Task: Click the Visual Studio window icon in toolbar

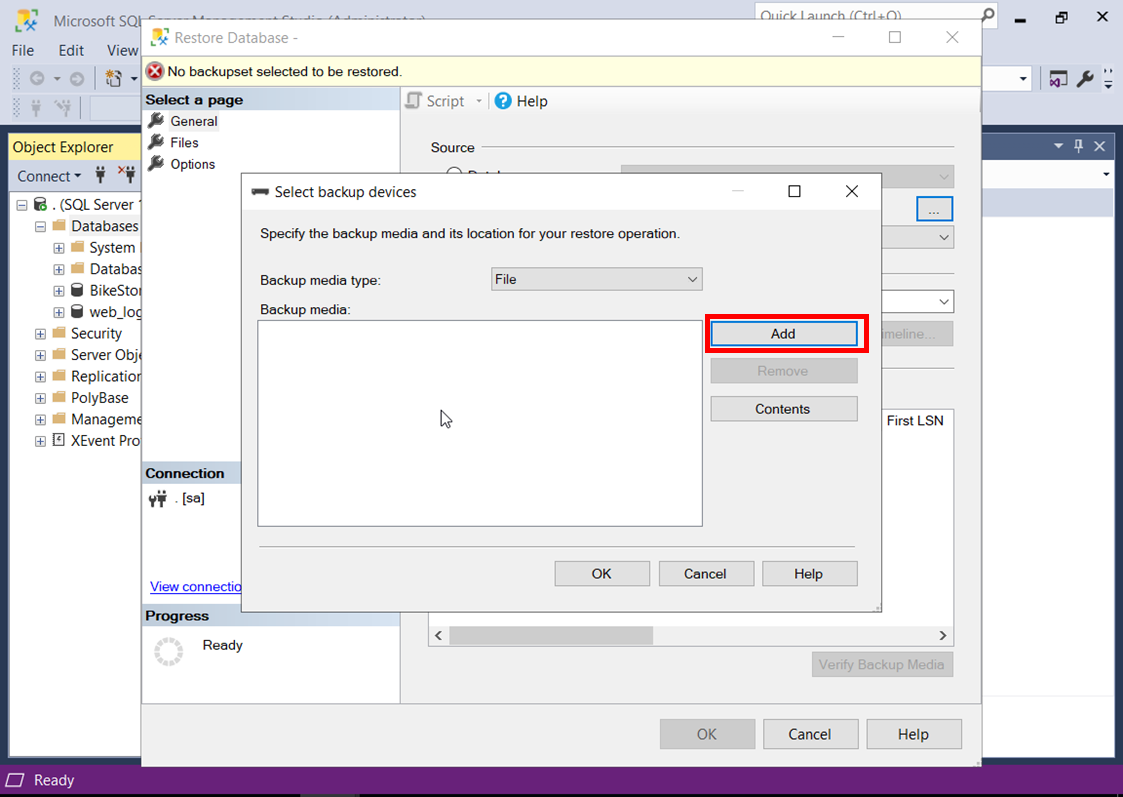Action: (x=1058, y=79)
